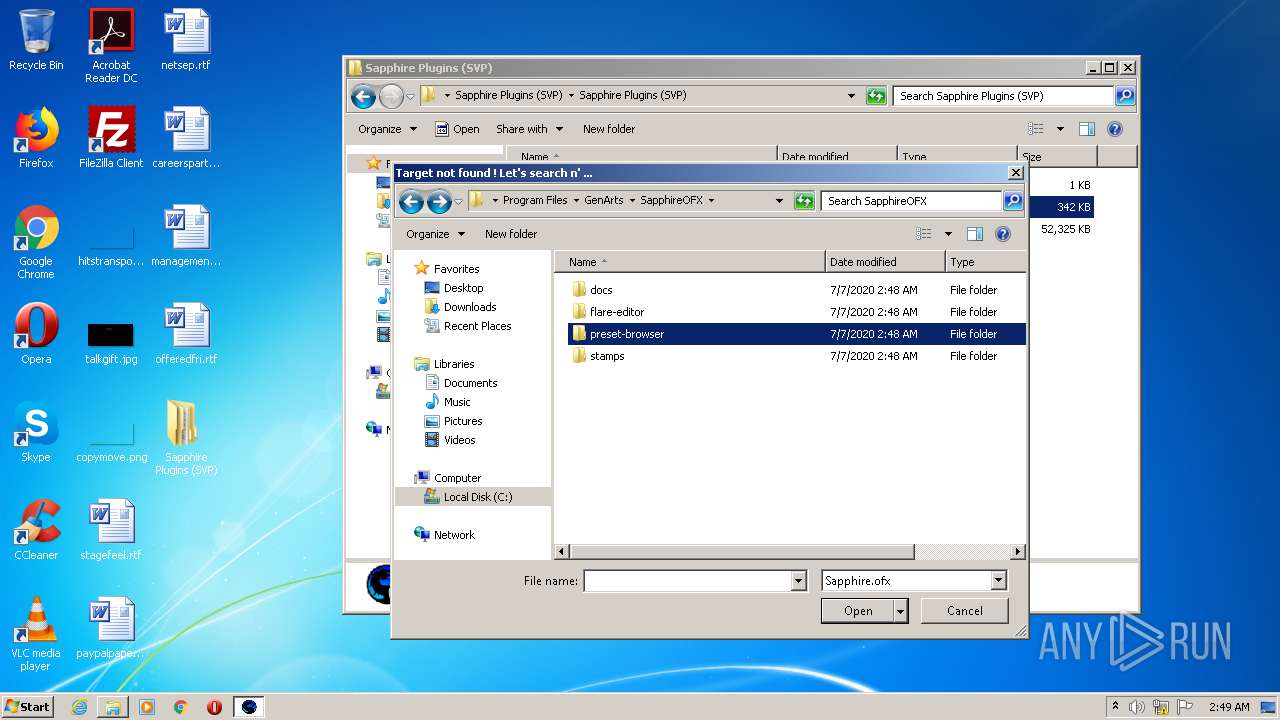Click the Open button's split arrow
Screen dimensions: 1280x720
pos(901,611)
